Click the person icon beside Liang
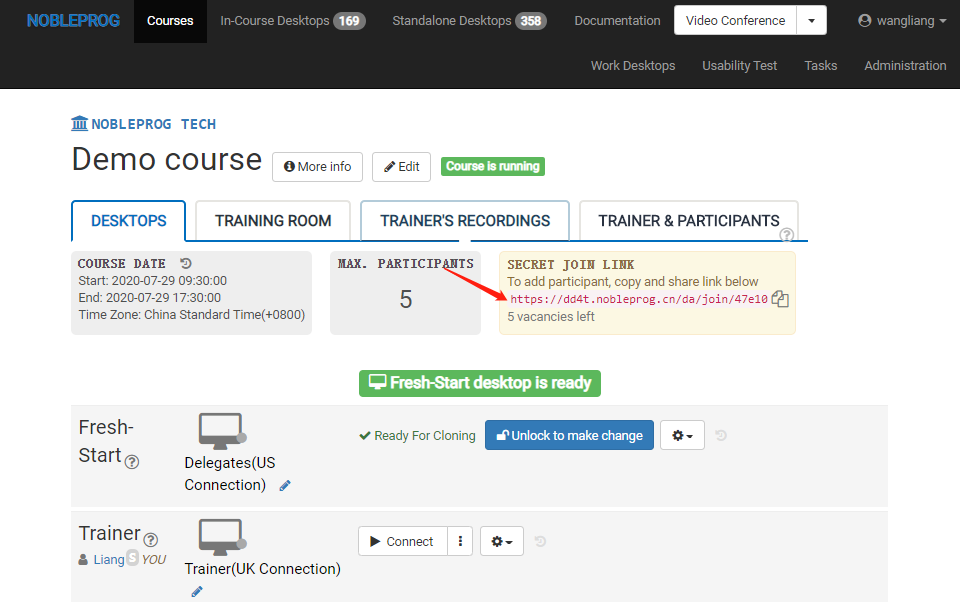 pos(83,560)
